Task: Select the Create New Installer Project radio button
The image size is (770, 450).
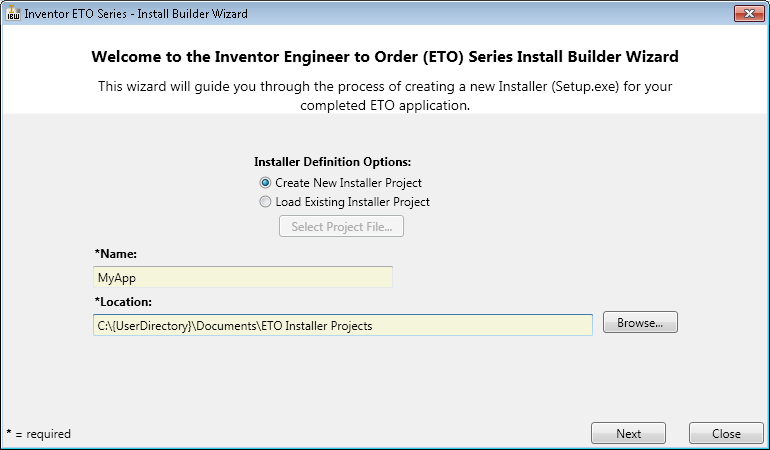Action: point(265,183)
